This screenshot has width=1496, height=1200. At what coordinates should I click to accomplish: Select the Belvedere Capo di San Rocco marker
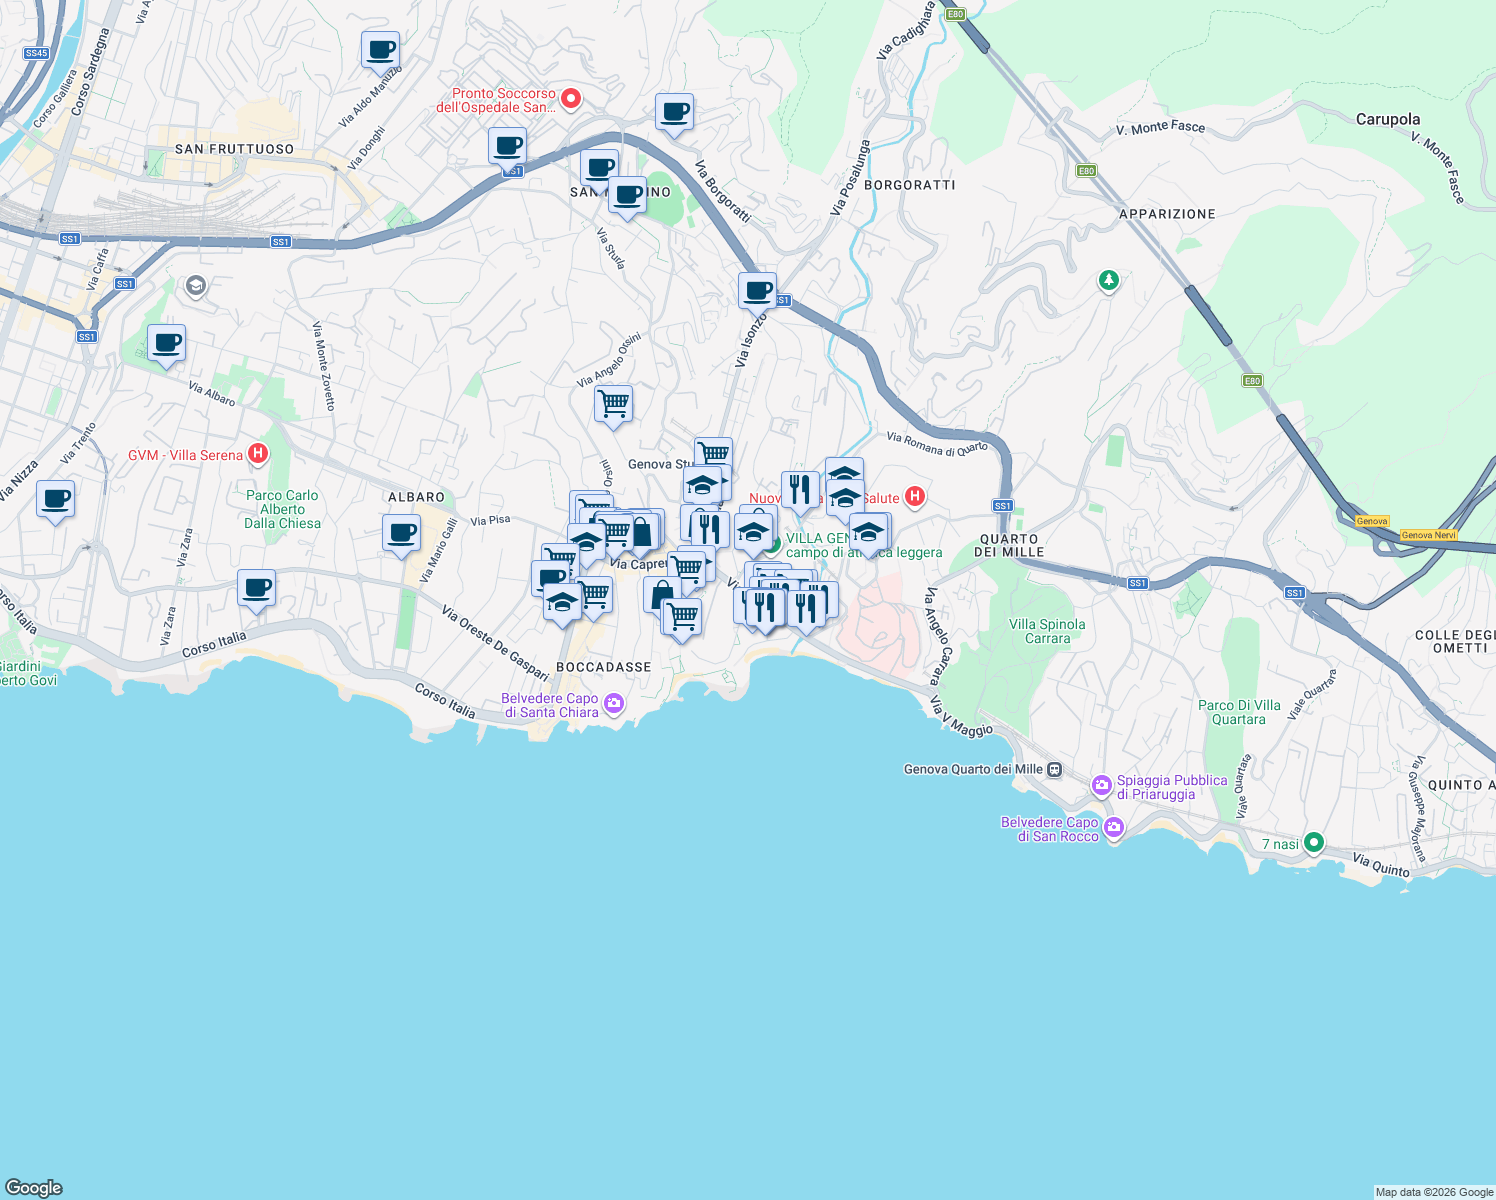[1115, 828]
